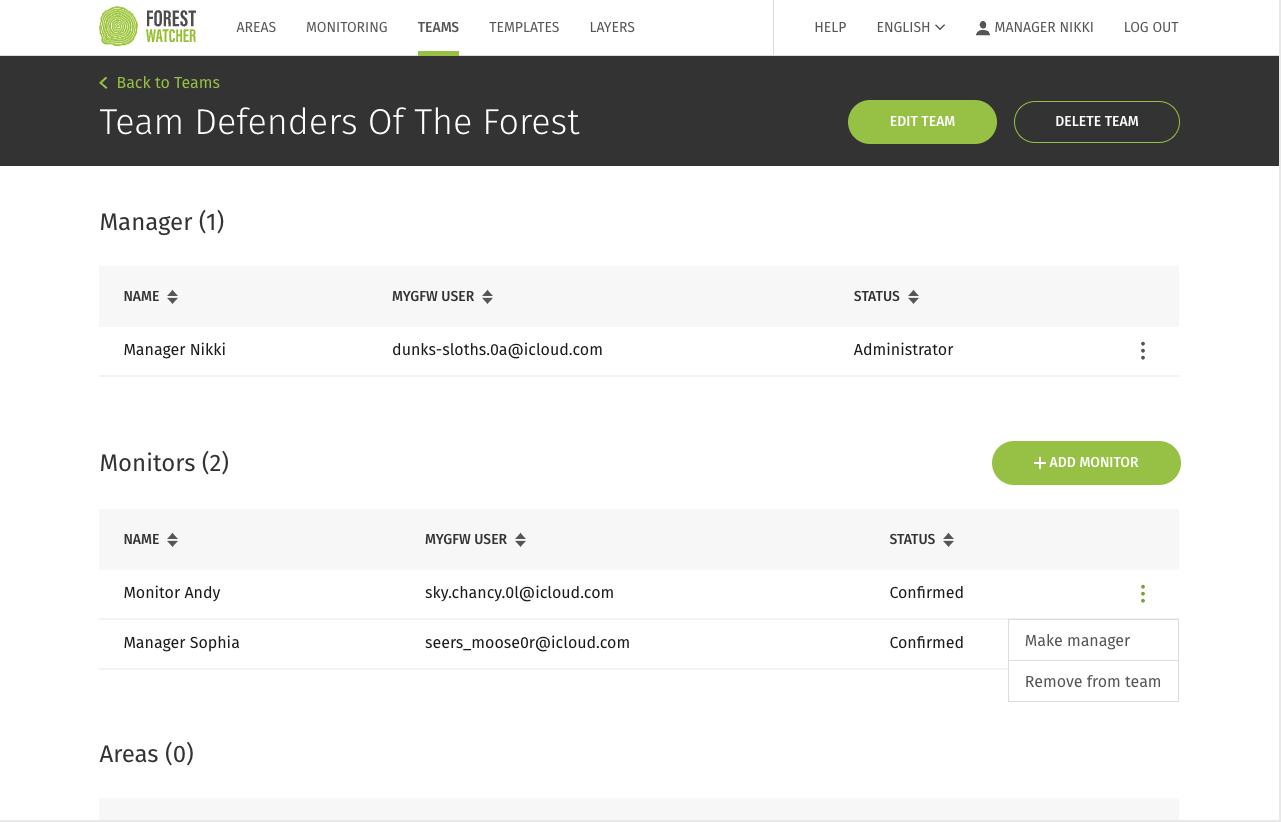Sort Manager table by MyGFW User
Viewport: 1281px width, 822px height.
(487, 297)
